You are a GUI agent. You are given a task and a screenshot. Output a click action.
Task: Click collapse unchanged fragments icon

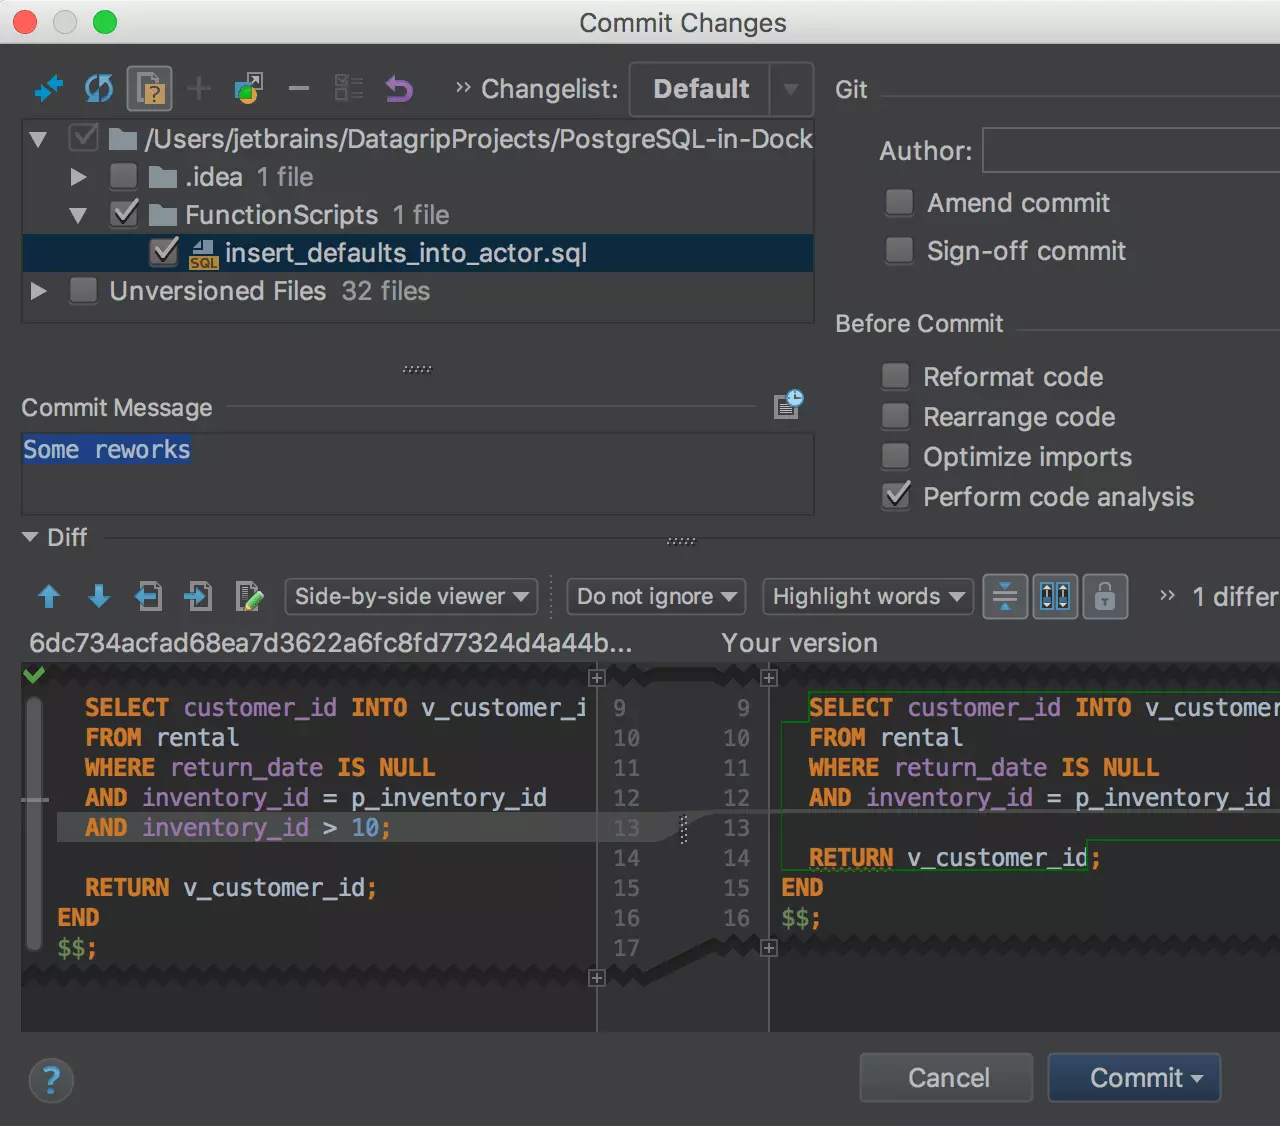(x=1005, y=597)
